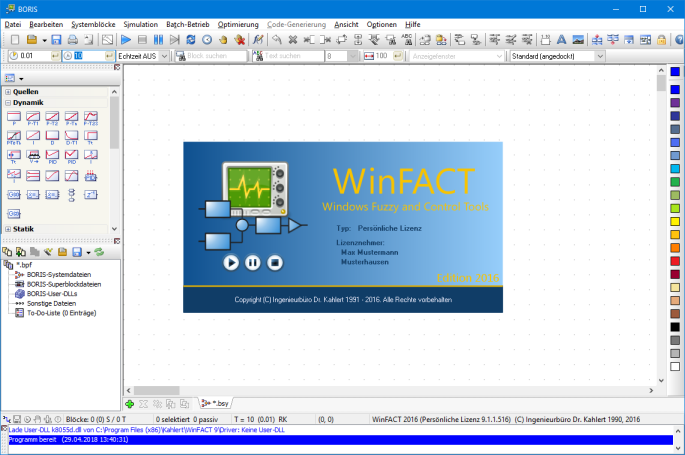Open the Hilfe menu
This screenshot has height=455, width=685.
point(412,24)
